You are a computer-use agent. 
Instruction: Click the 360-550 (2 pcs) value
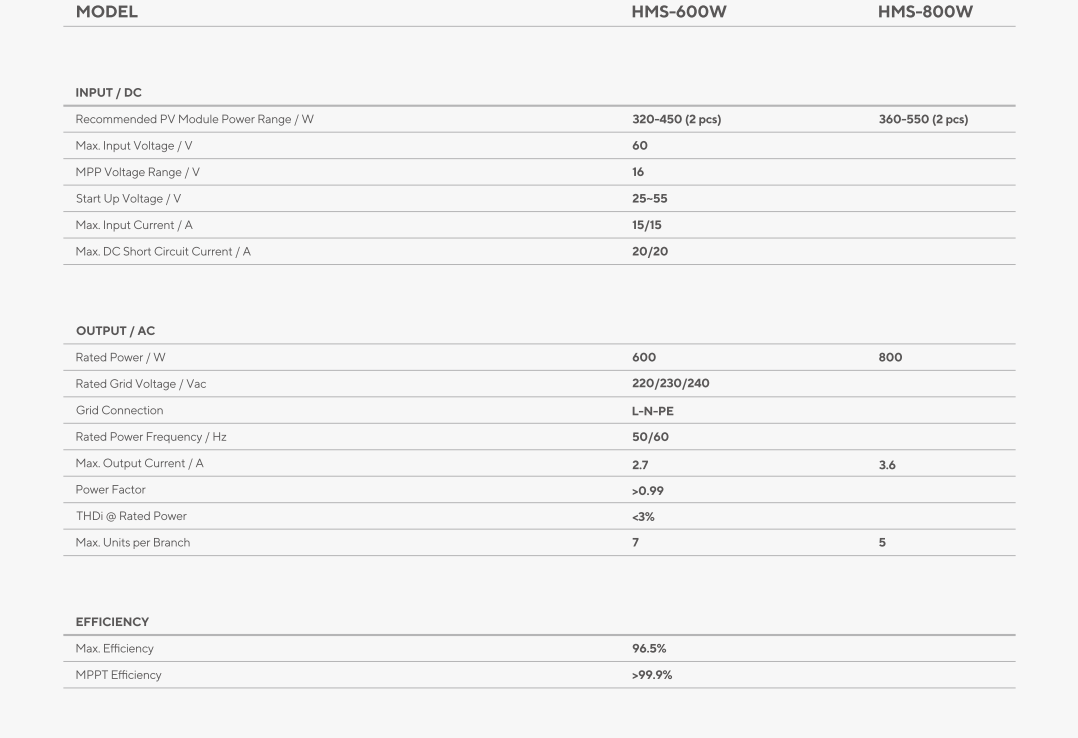(923, 119)
